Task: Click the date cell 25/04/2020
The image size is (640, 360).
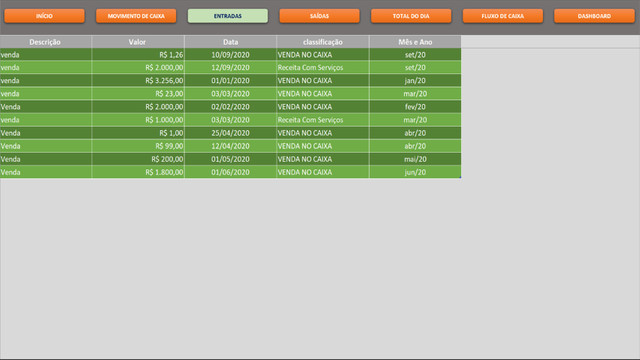Action: click(230, 133)
